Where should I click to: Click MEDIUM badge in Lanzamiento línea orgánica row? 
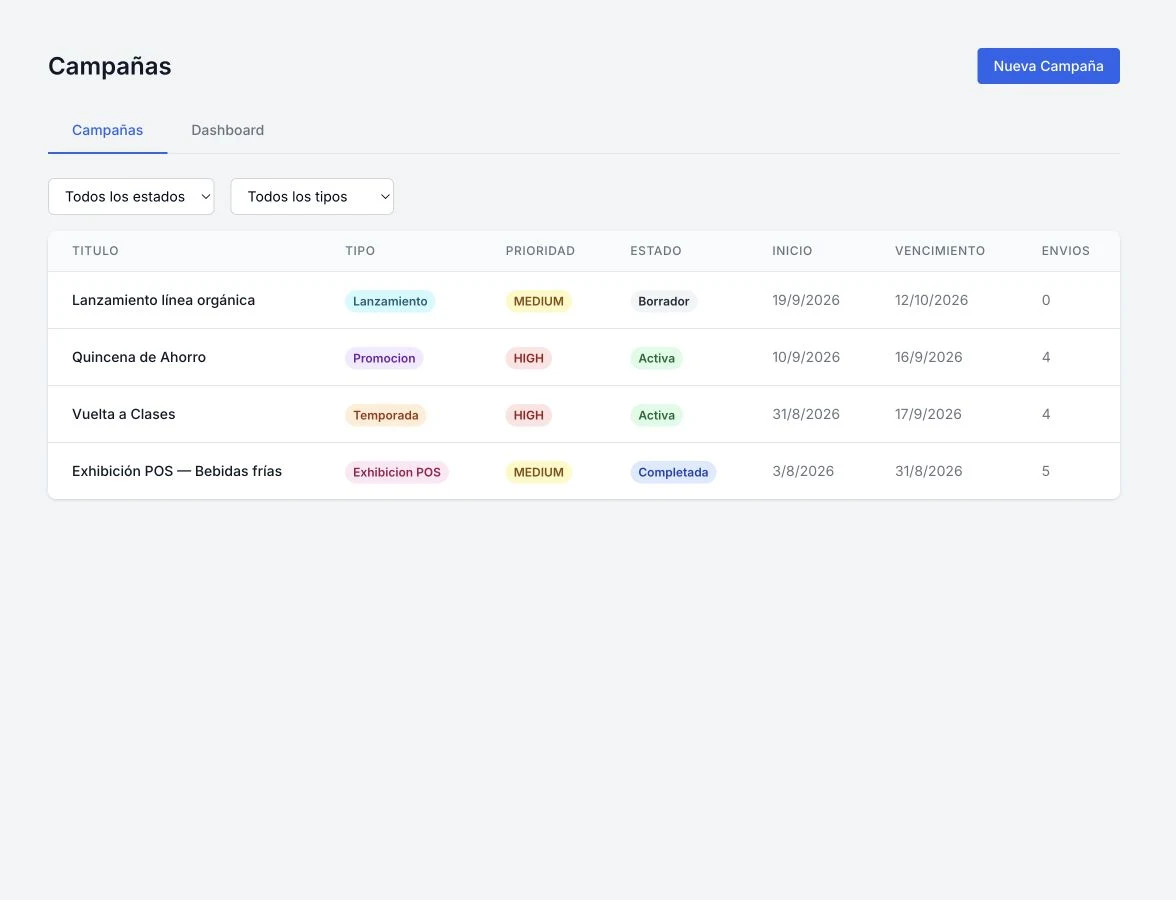pyautogui.click(x=538, y=301)
